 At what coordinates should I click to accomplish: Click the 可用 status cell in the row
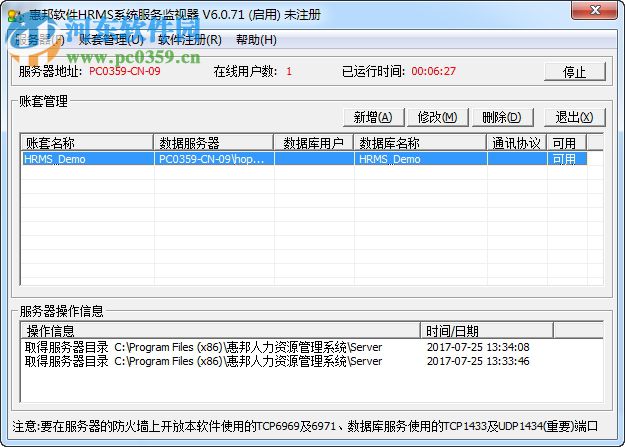(567, 159)
